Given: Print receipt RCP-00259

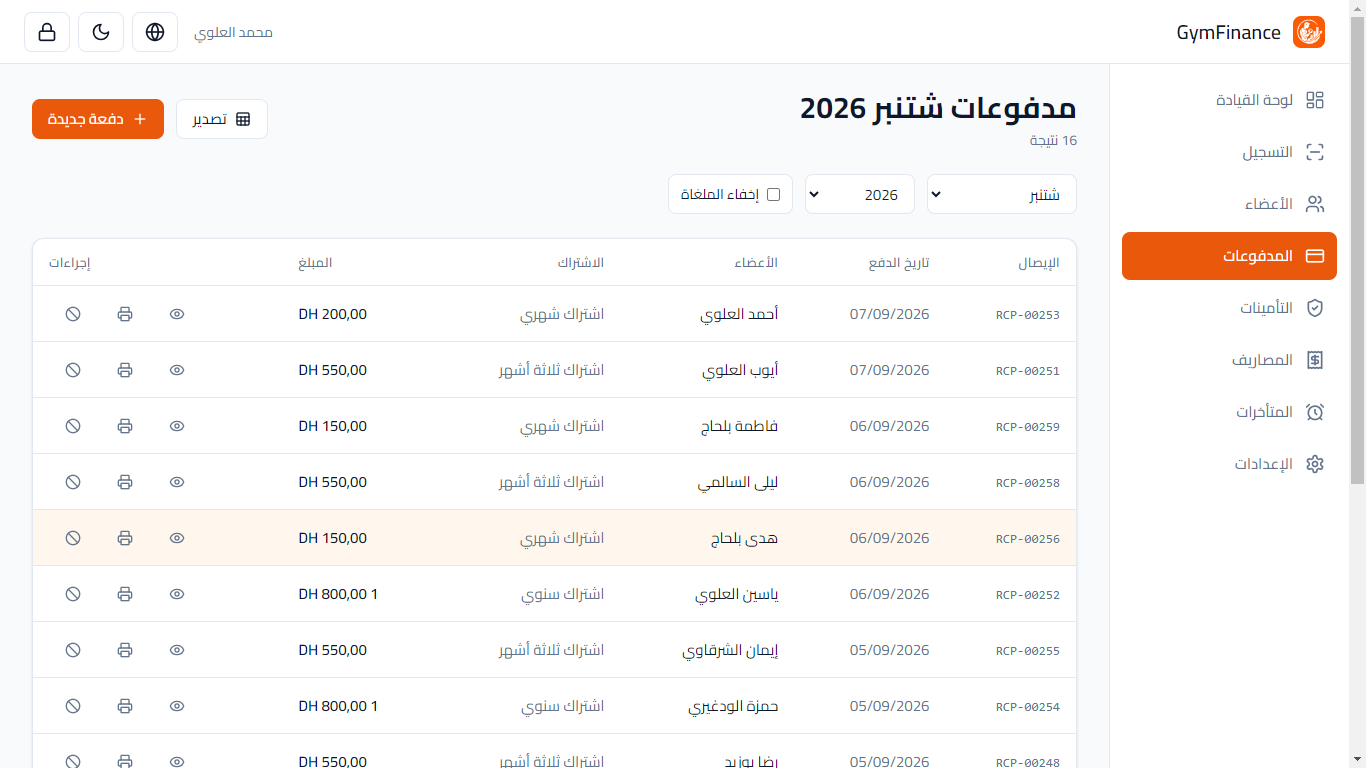Looking at the screenshot, I should coord(125,426).
